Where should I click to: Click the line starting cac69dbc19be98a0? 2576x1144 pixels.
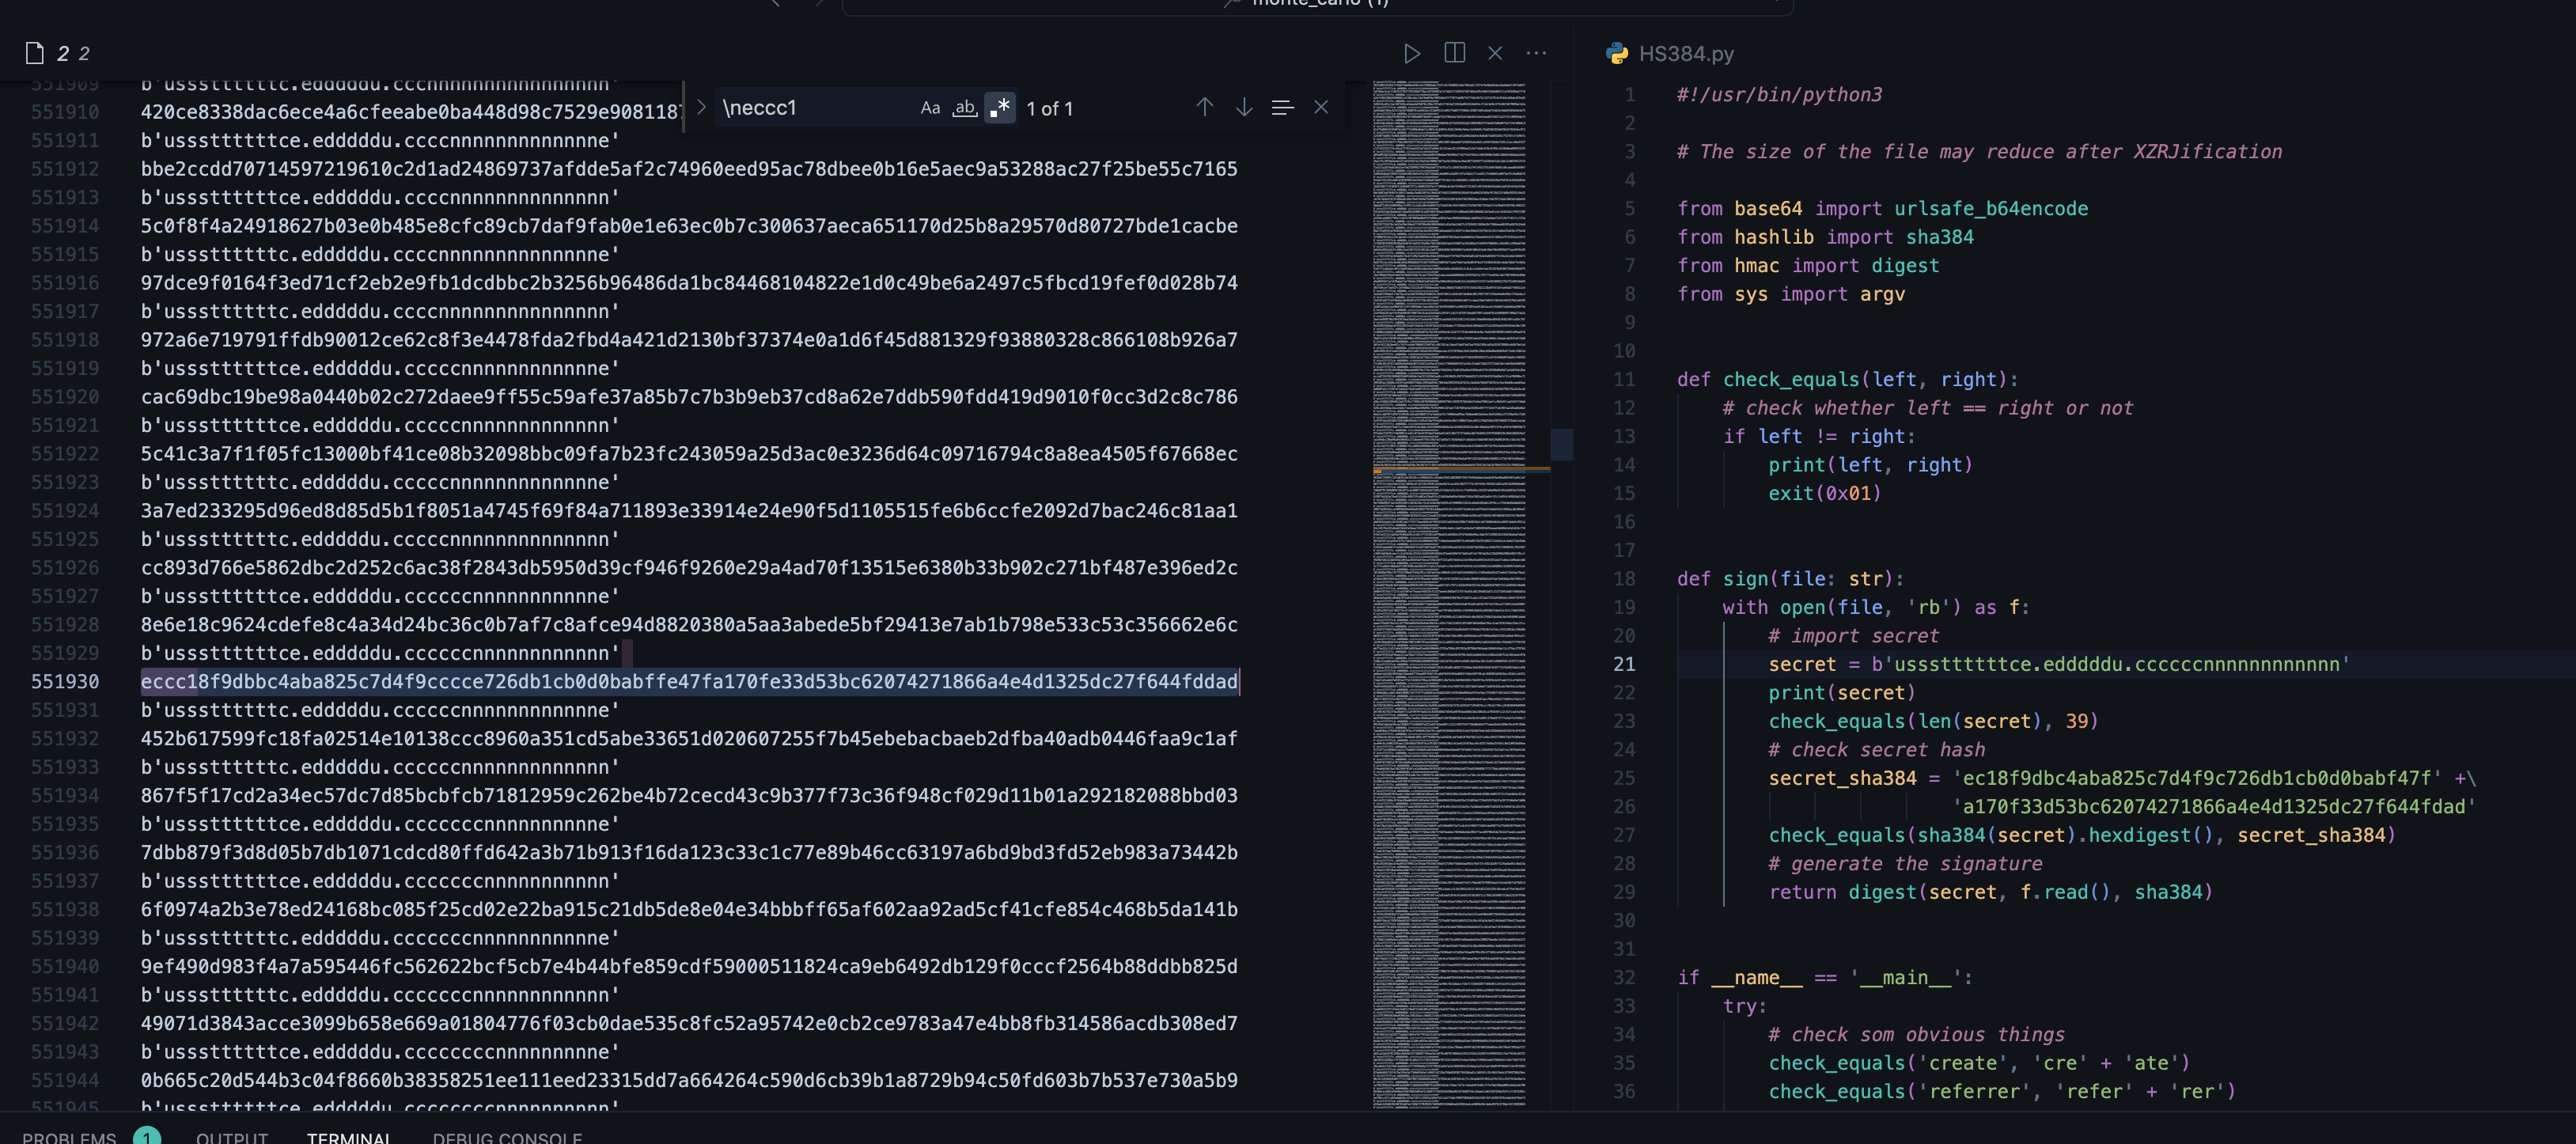coord(689,396)
